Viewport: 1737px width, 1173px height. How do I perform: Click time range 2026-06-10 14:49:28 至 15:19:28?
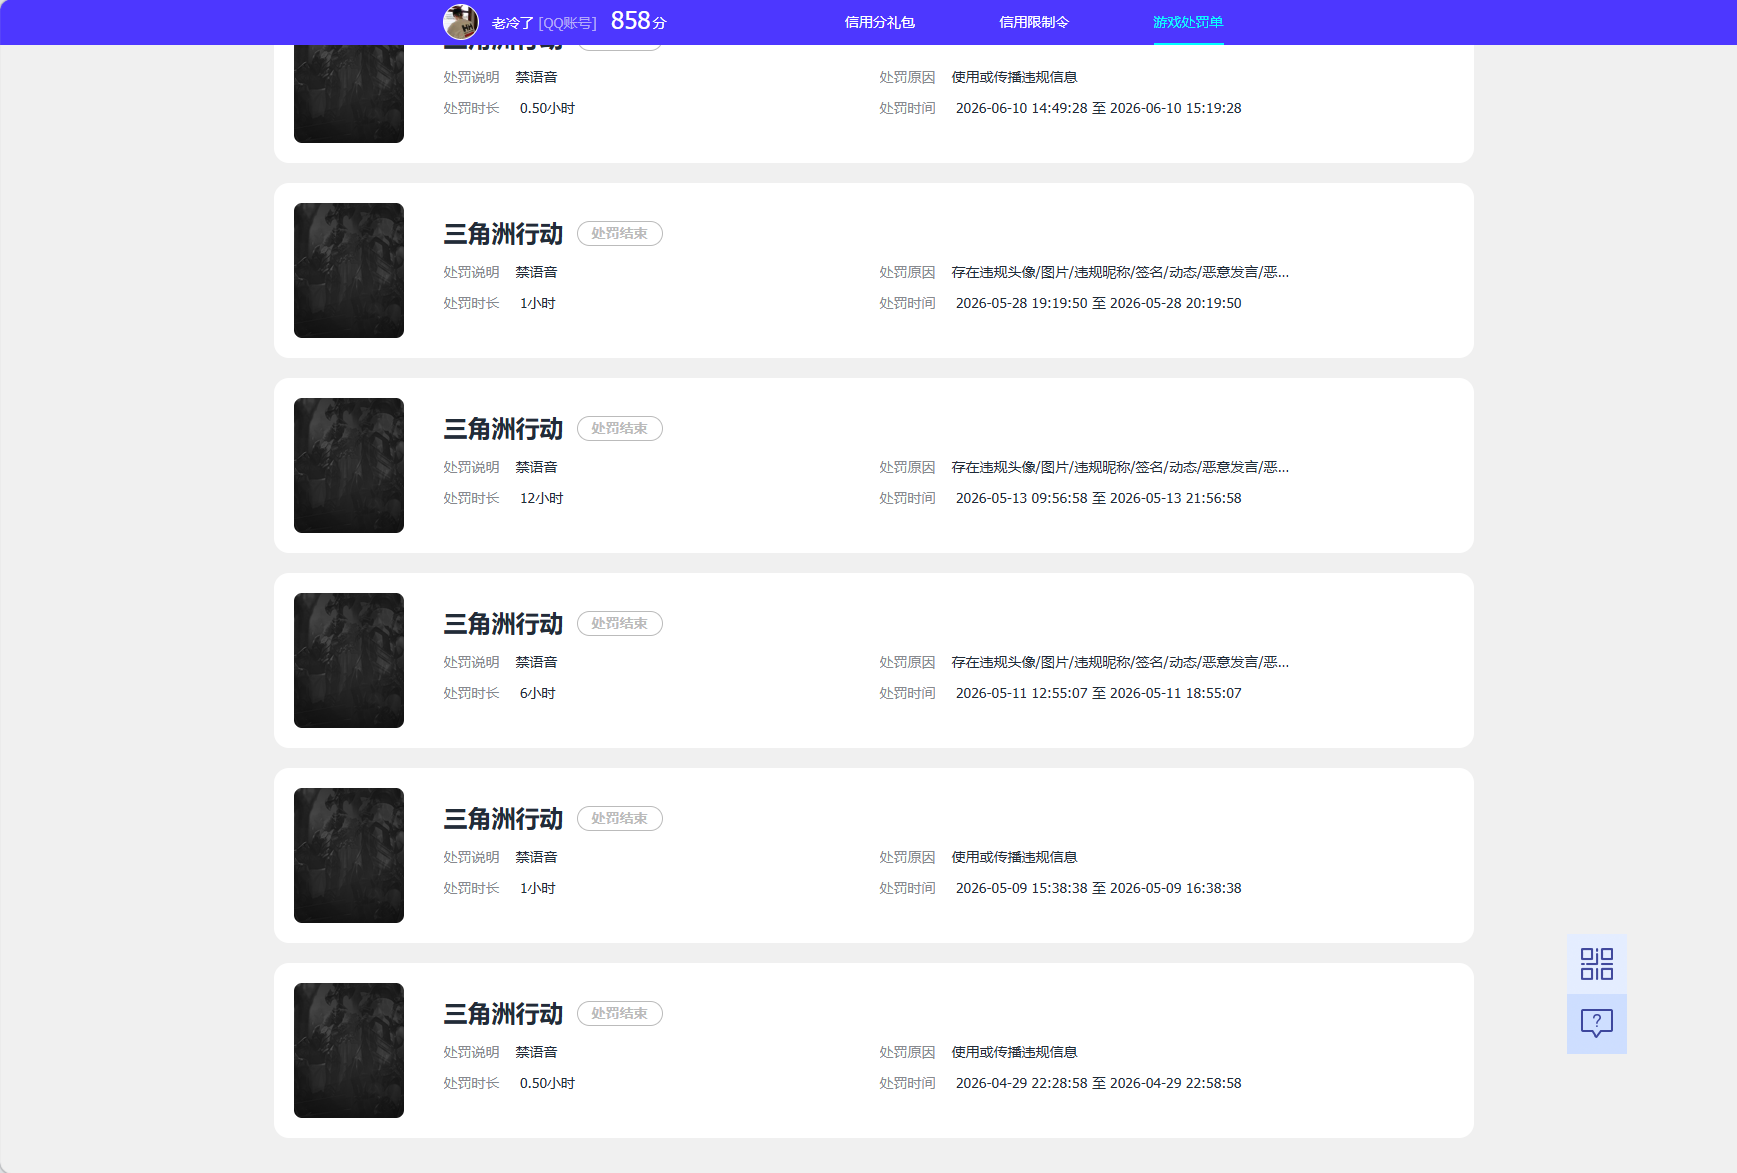click(1098, 108)
